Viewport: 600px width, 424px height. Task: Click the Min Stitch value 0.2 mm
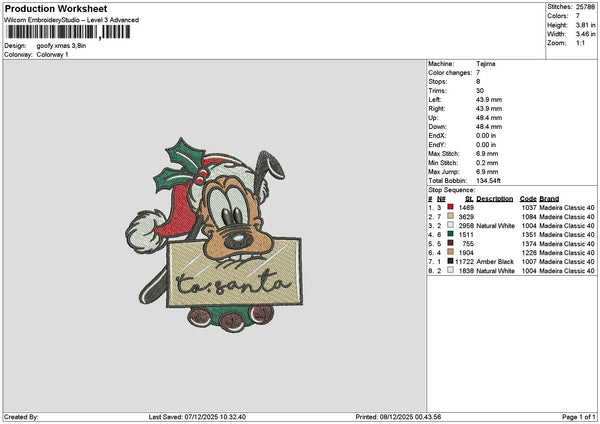(487, 163)
